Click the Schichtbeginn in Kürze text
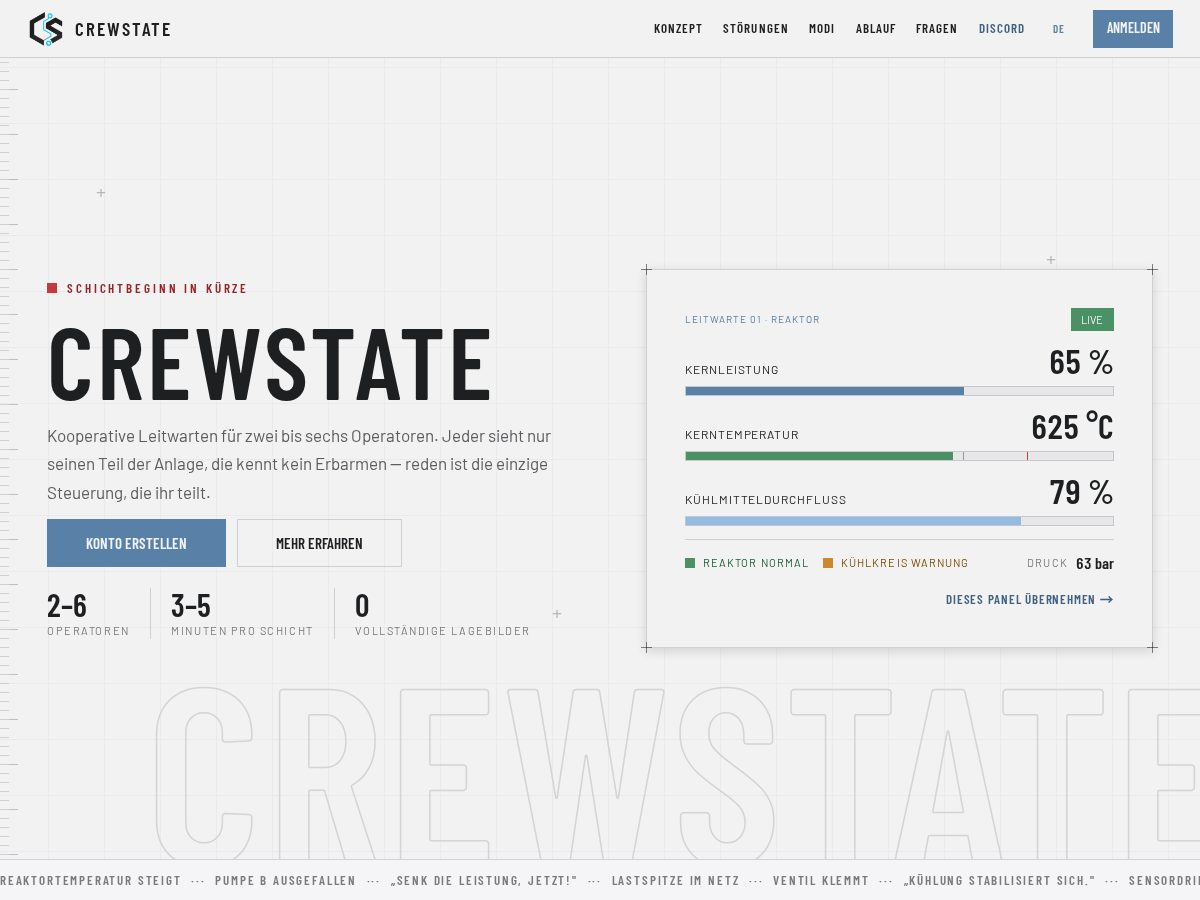 pos(157,289)
